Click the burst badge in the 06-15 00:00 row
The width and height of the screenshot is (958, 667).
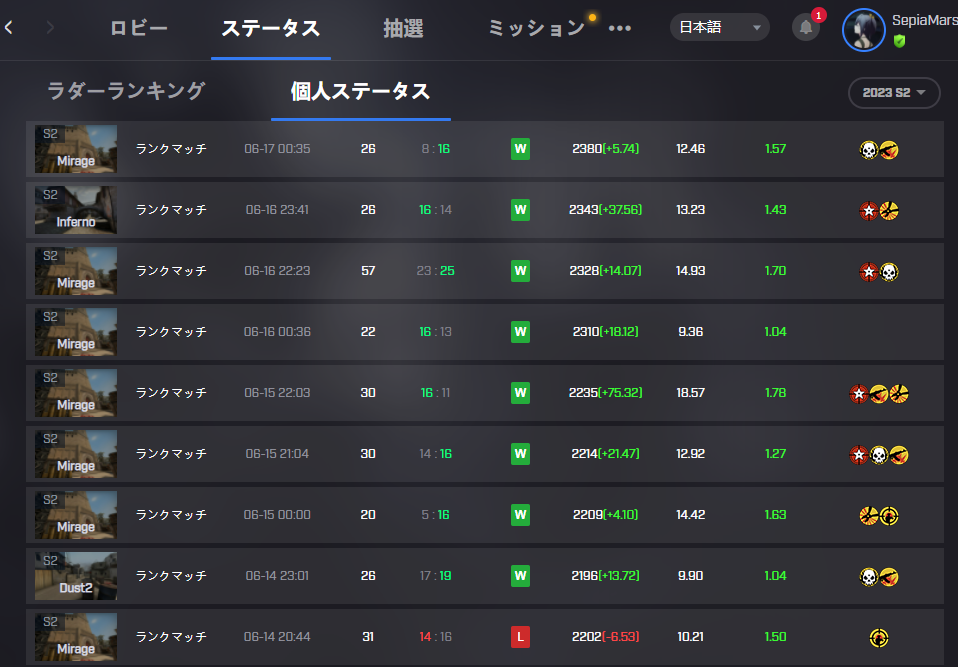click(869, 516)
